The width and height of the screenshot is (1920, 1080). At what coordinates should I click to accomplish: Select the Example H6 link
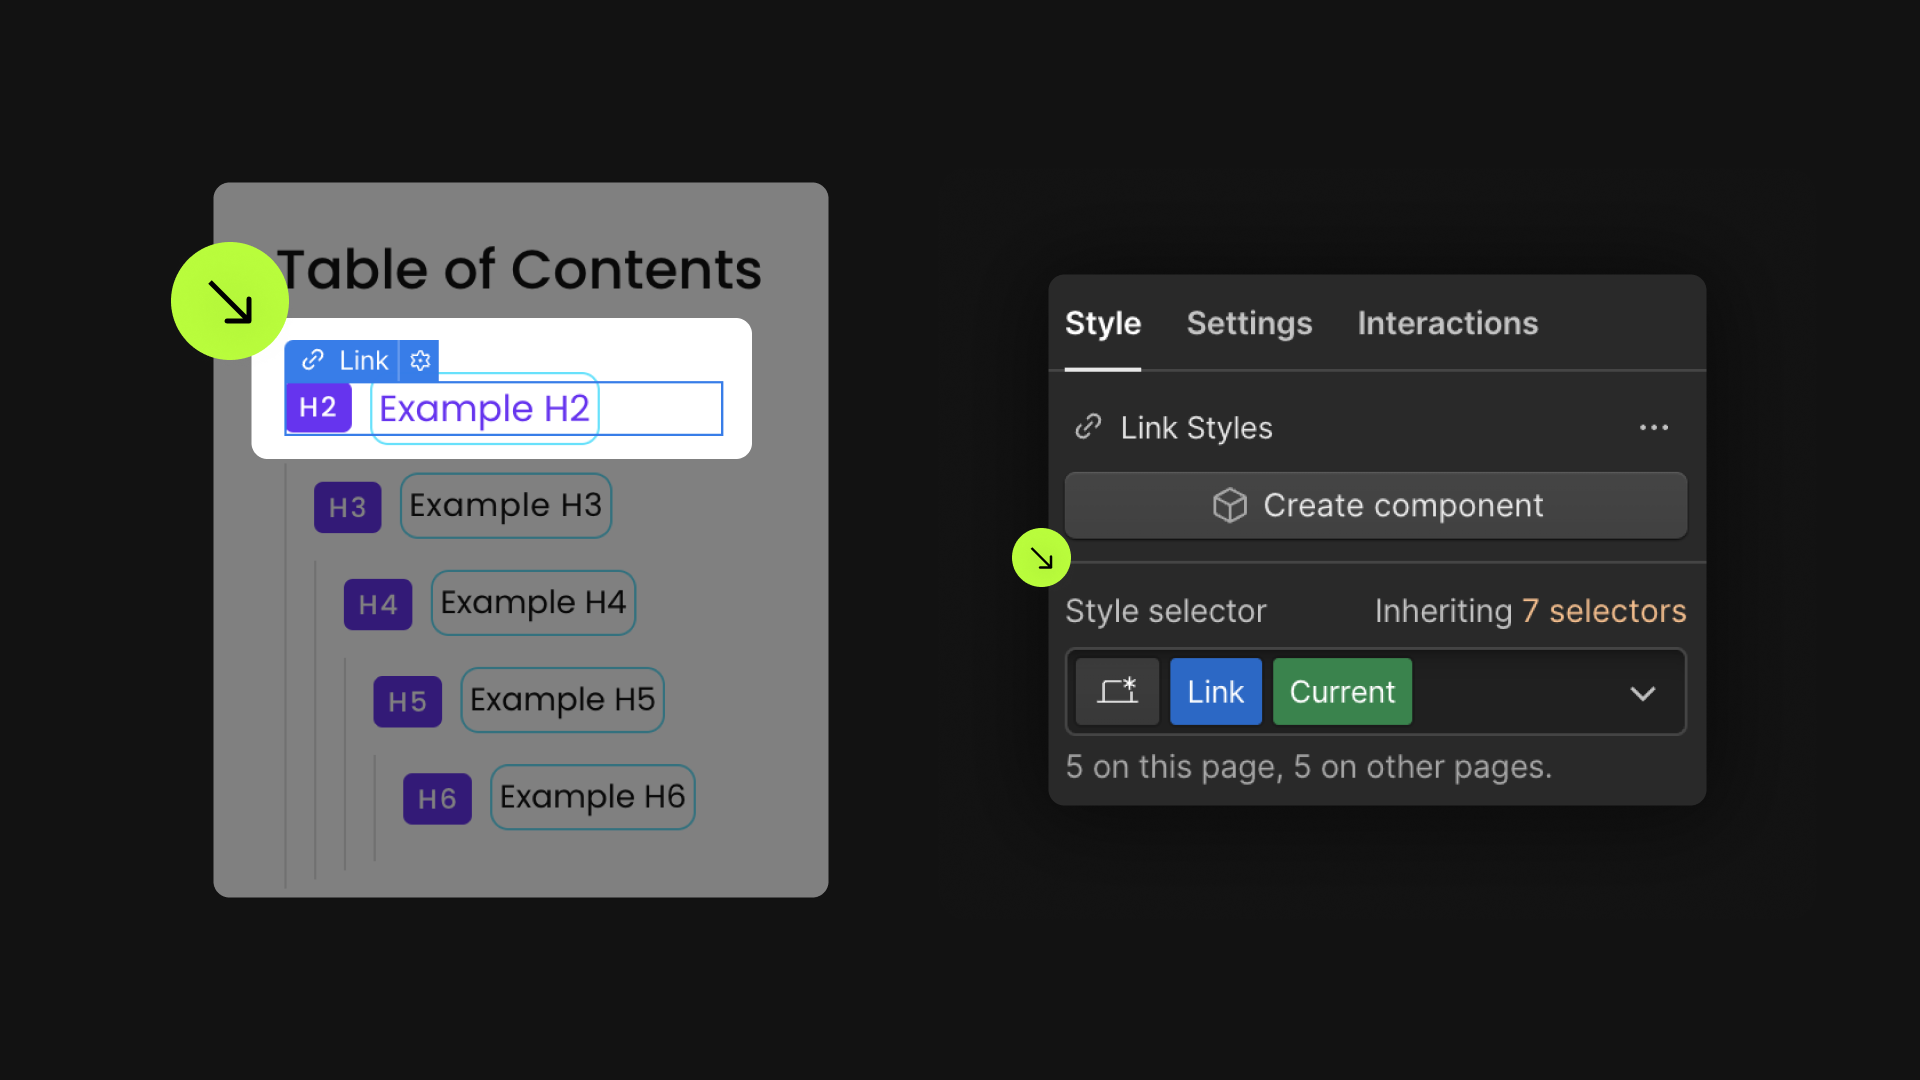coord(592,797)
